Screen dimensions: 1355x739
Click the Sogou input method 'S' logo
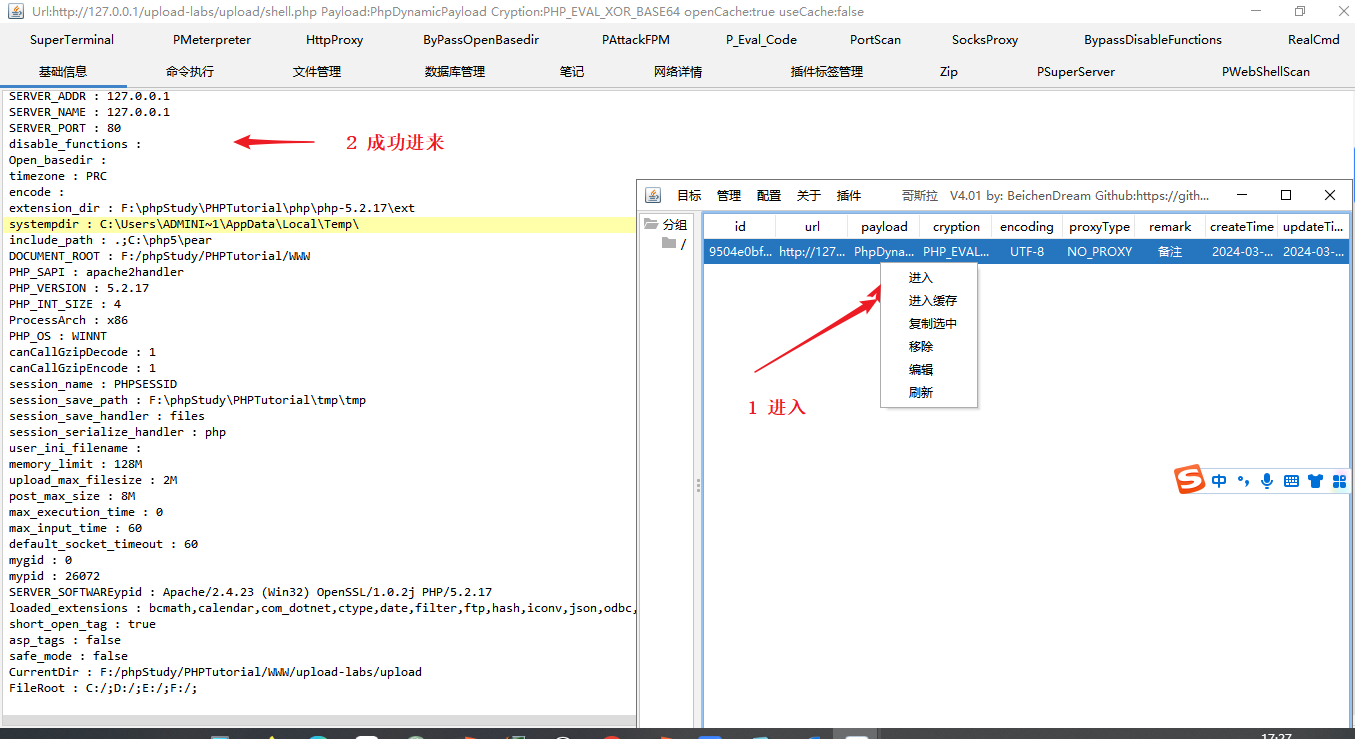[x=1189, y=479]
